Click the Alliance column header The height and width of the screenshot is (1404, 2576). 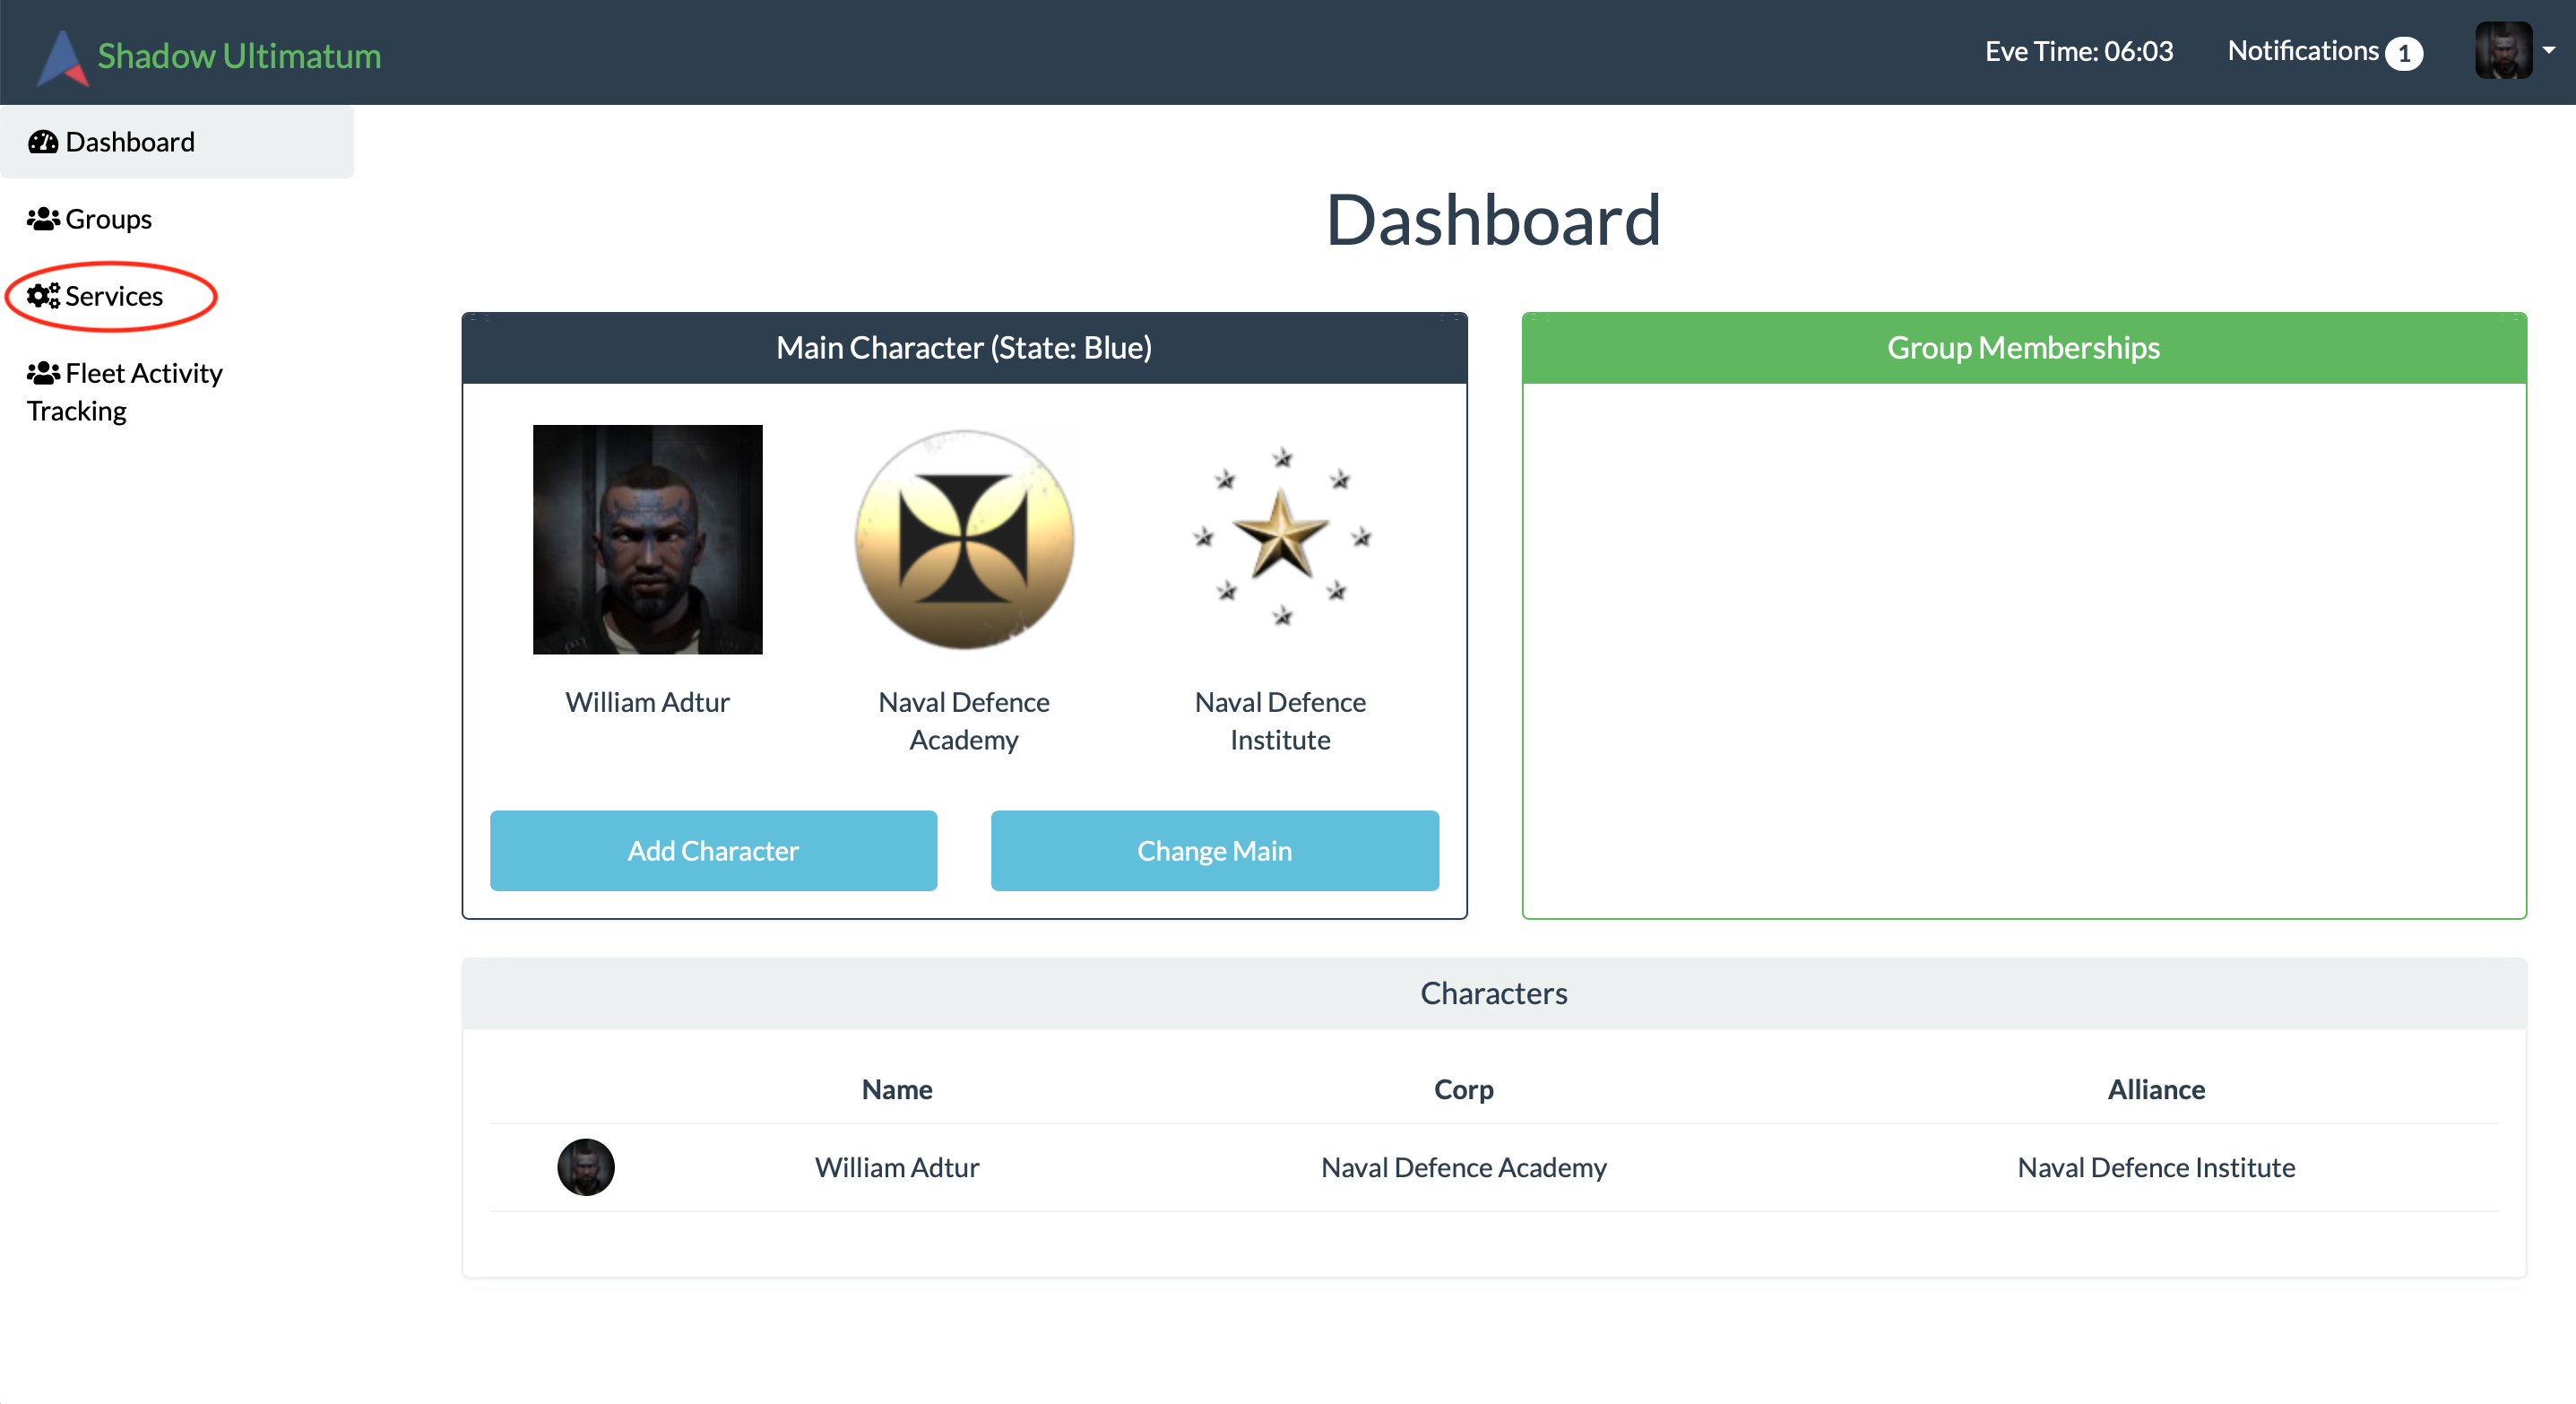click(2156, 1089)
